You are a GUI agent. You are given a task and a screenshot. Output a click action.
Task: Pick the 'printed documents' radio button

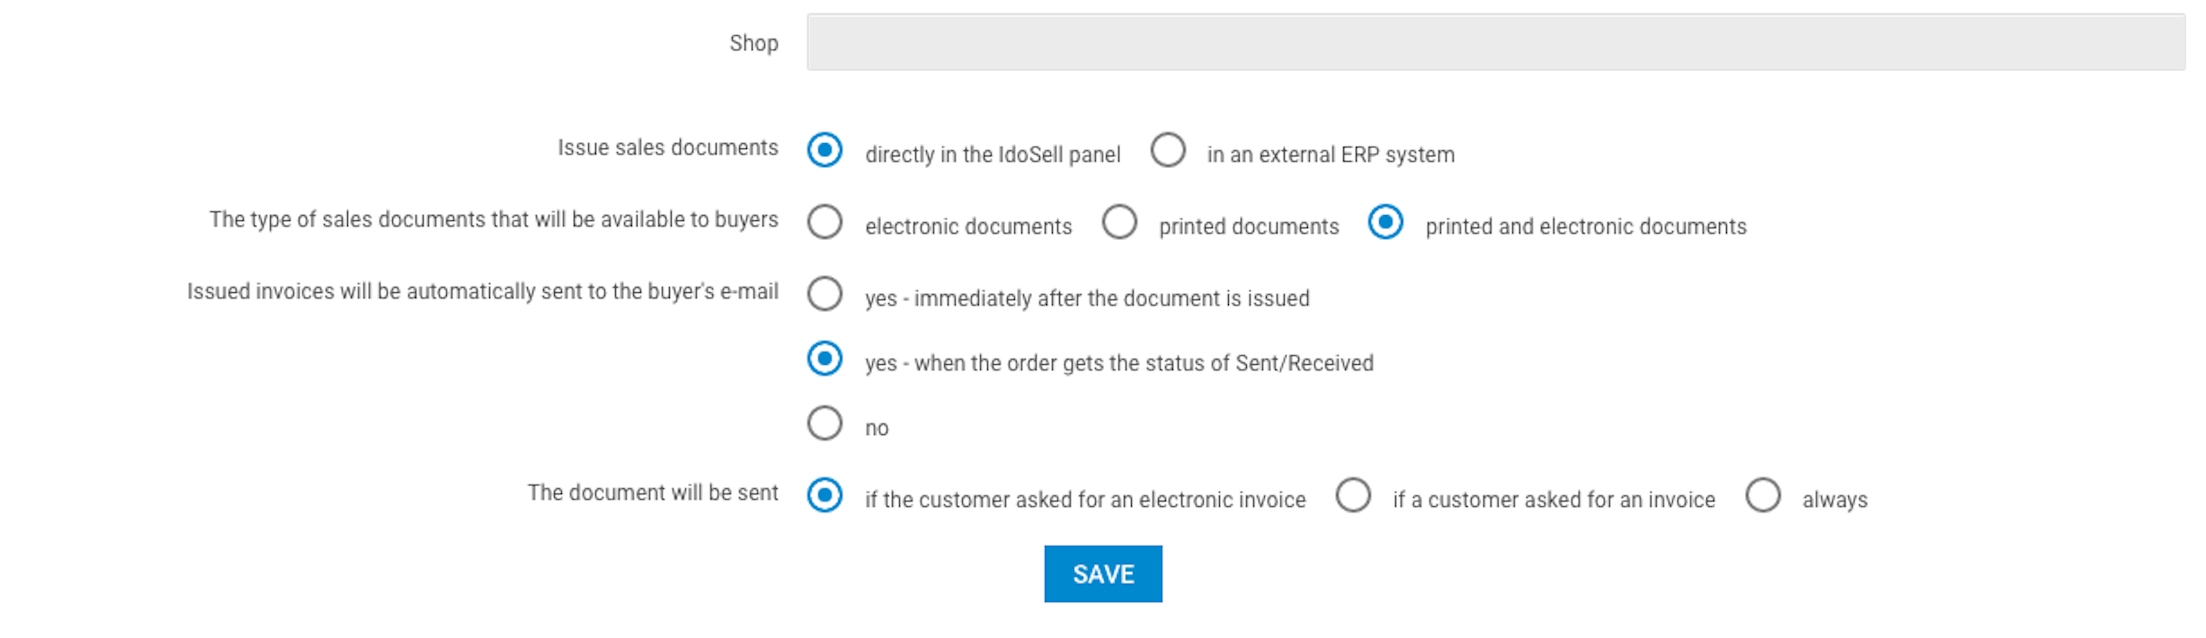tap(1119, 222)
